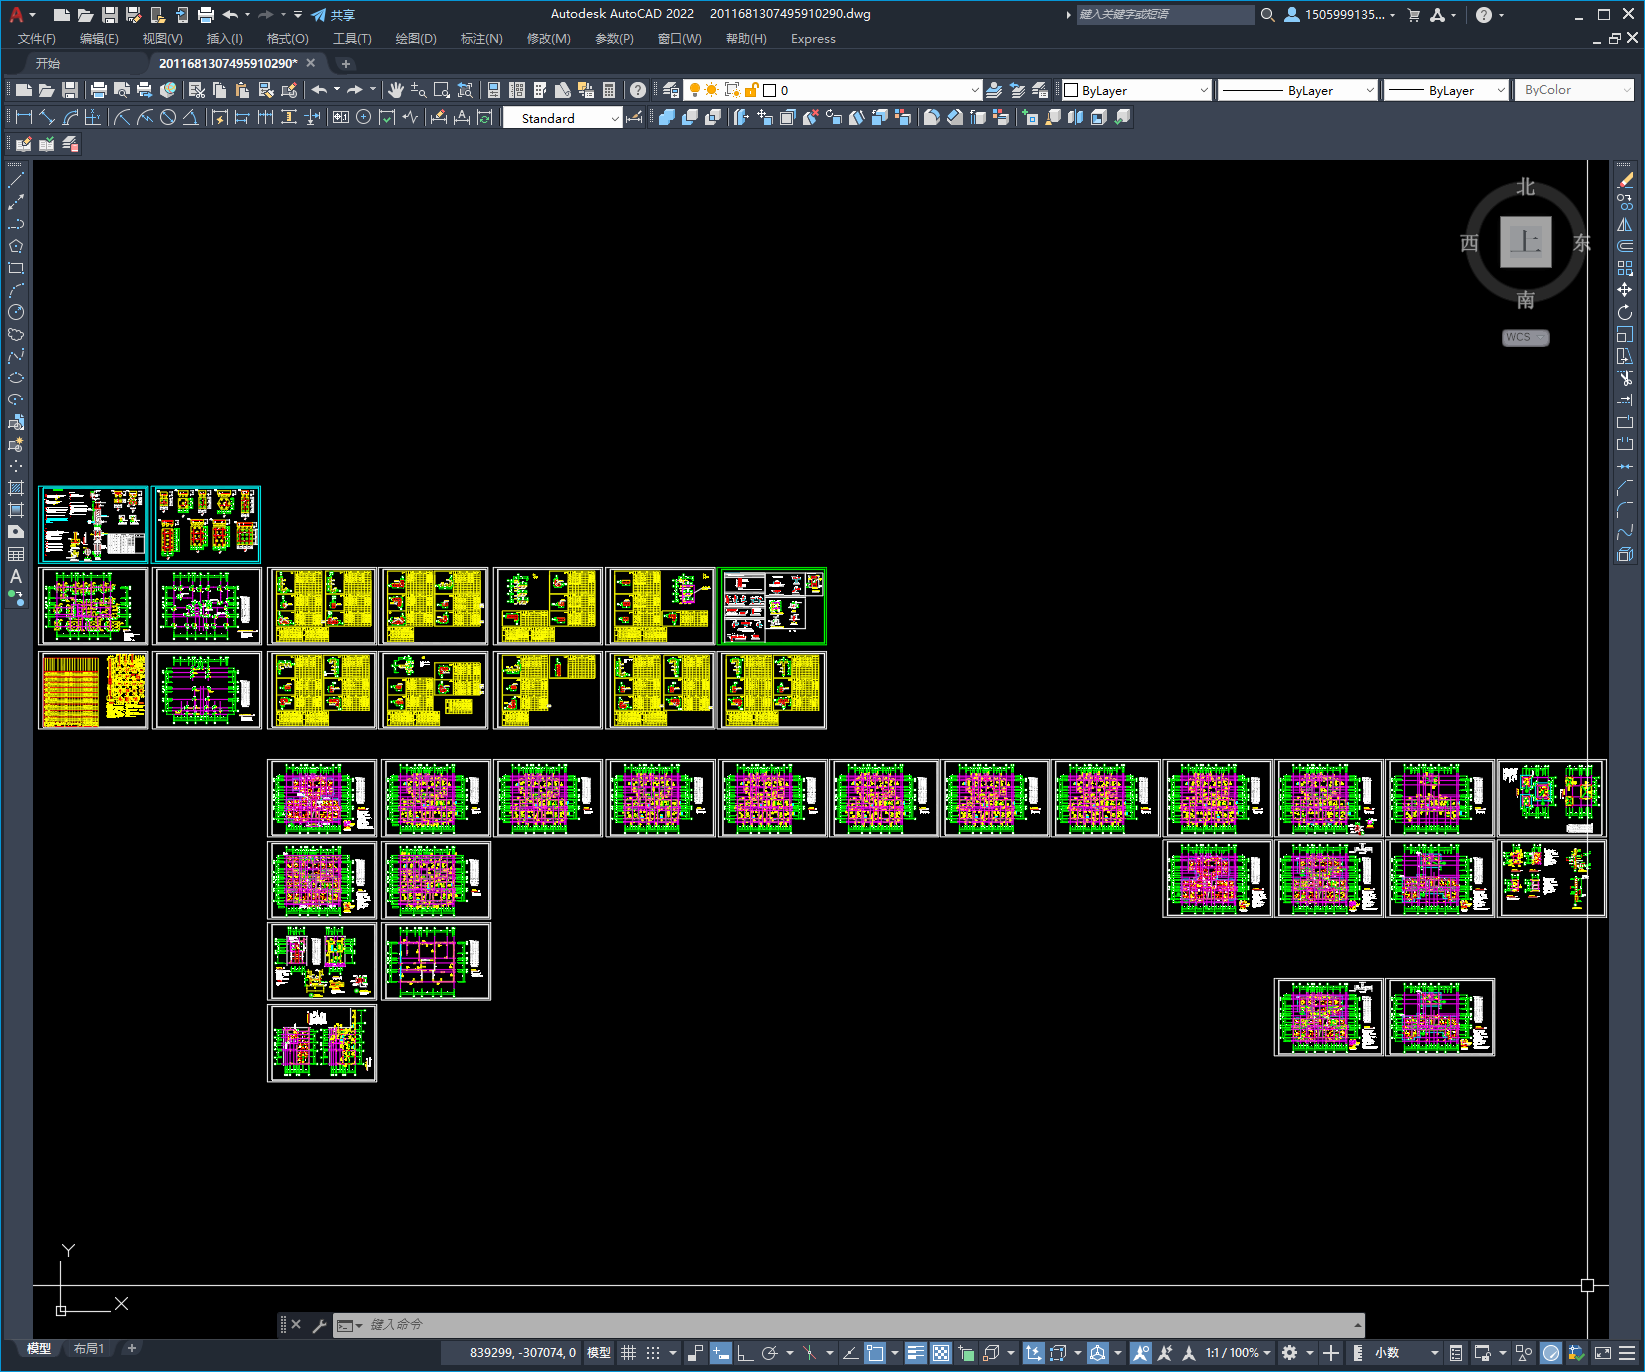Viewport: 1645px width, 1372px height.
Task: Click the Share paper-plane icon
Action: coord(318,15)
